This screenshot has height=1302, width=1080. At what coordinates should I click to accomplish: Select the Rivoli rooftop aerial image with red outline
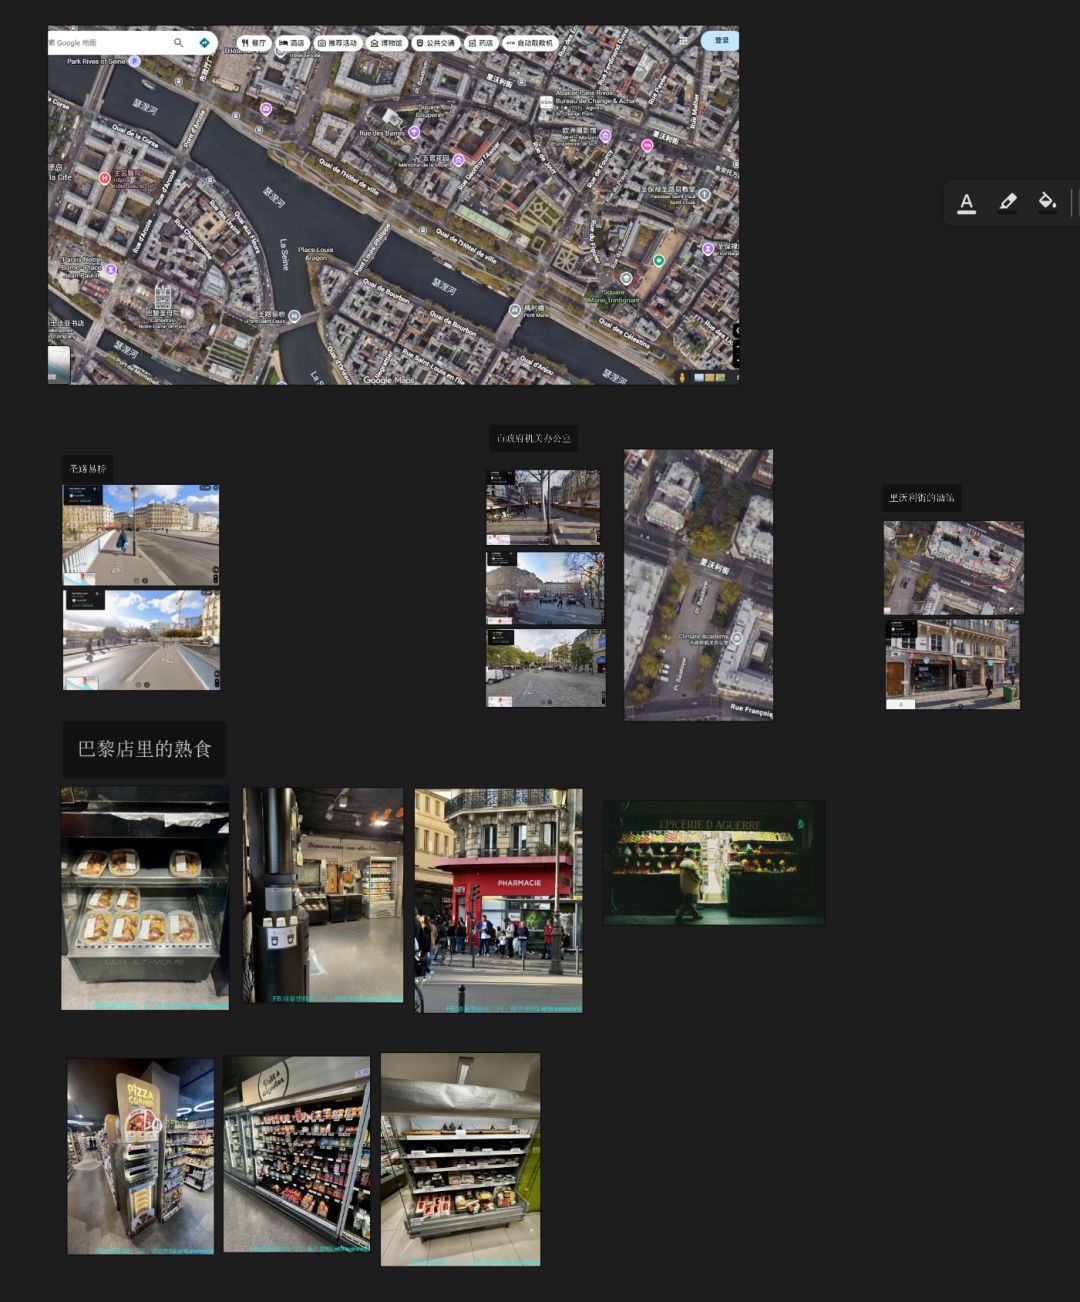tap(954, 567)
